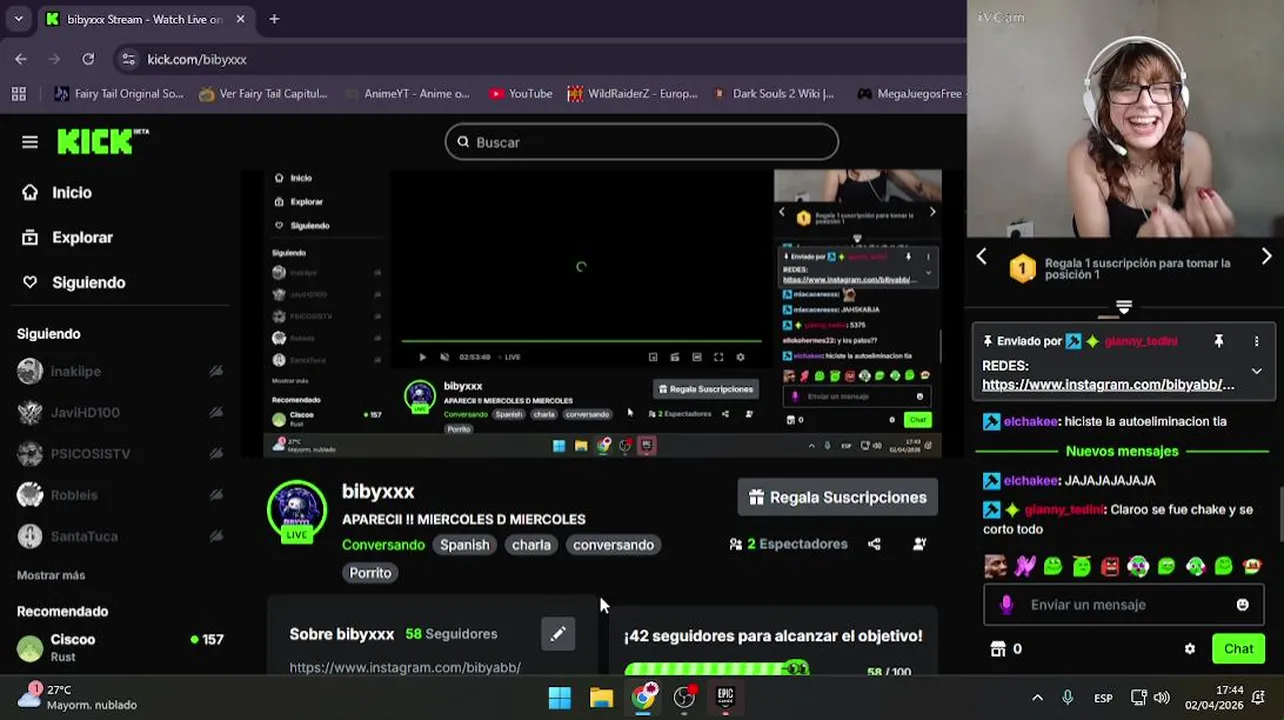Switch input language ESP indicator

pos(1103,698)
